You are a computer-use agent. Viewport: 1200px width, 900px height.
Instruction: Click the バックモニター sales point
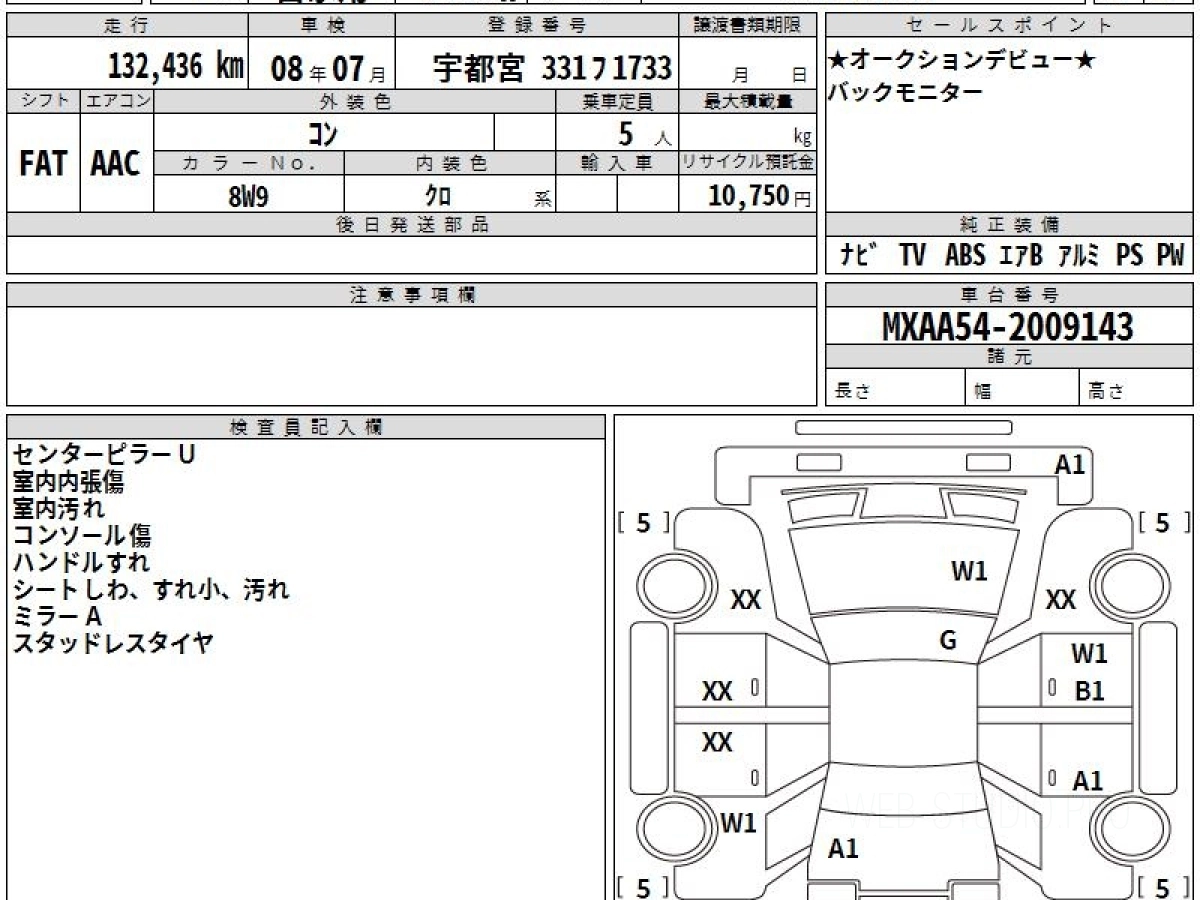[x=906, y=92]
